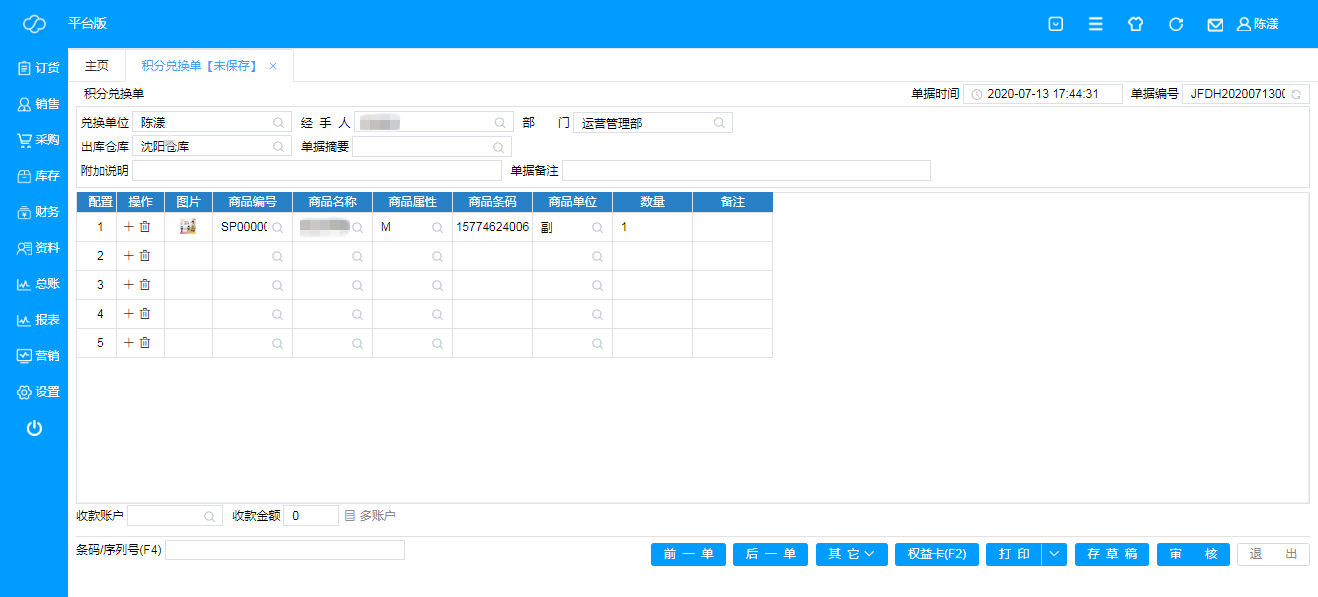Click the 打印 button
Viewport: 1318px width, 597px height.
pos(1014,554)
